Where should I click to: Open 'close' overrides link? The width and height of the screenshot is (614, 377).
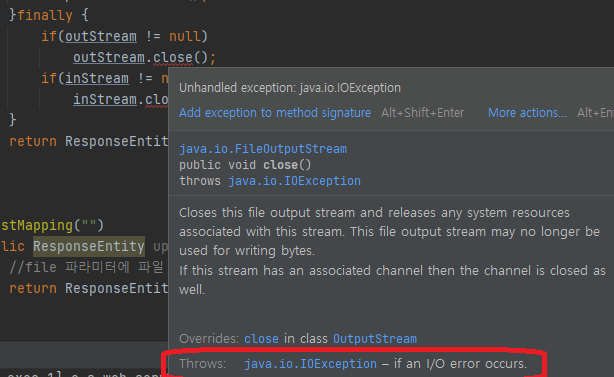coord(261,339)
